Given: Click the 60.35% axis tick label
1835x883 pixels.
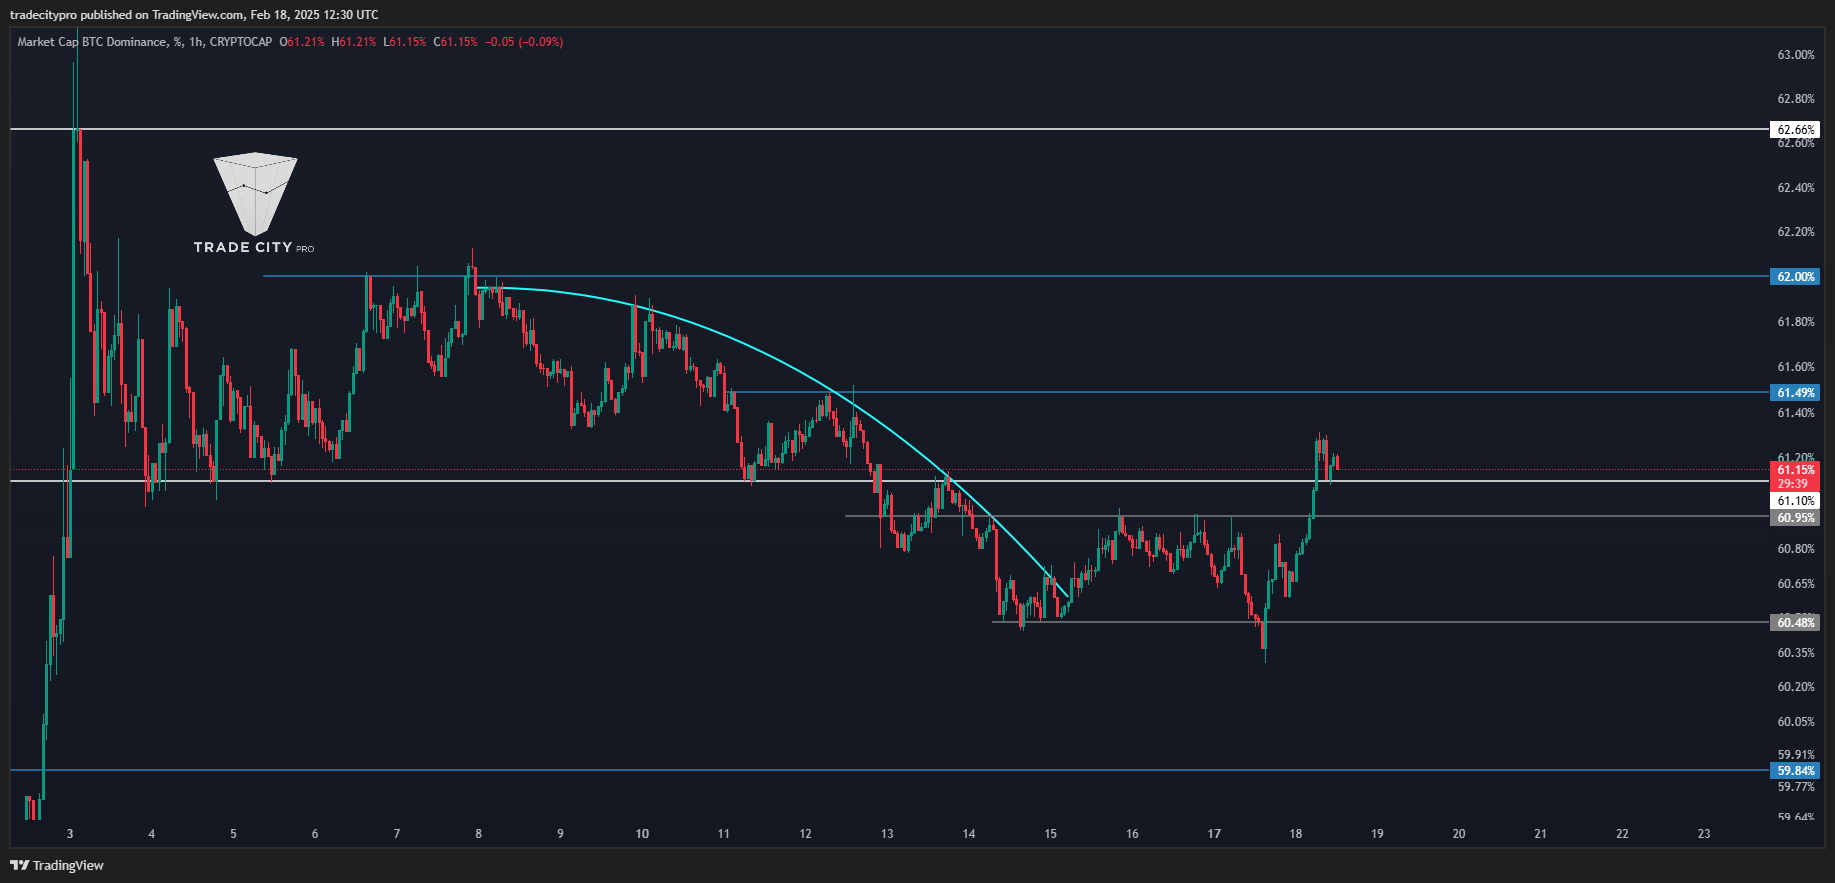Looking at the screenshot, I should coord(1796,653).
